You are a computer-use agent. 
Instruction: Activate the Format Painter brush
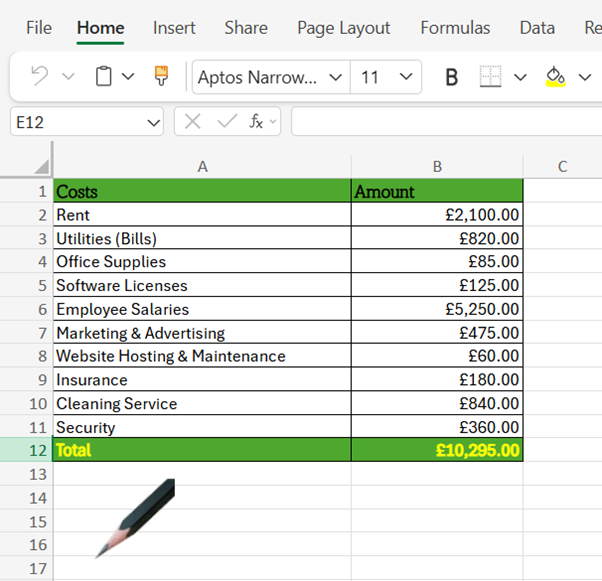coord(161,77)
